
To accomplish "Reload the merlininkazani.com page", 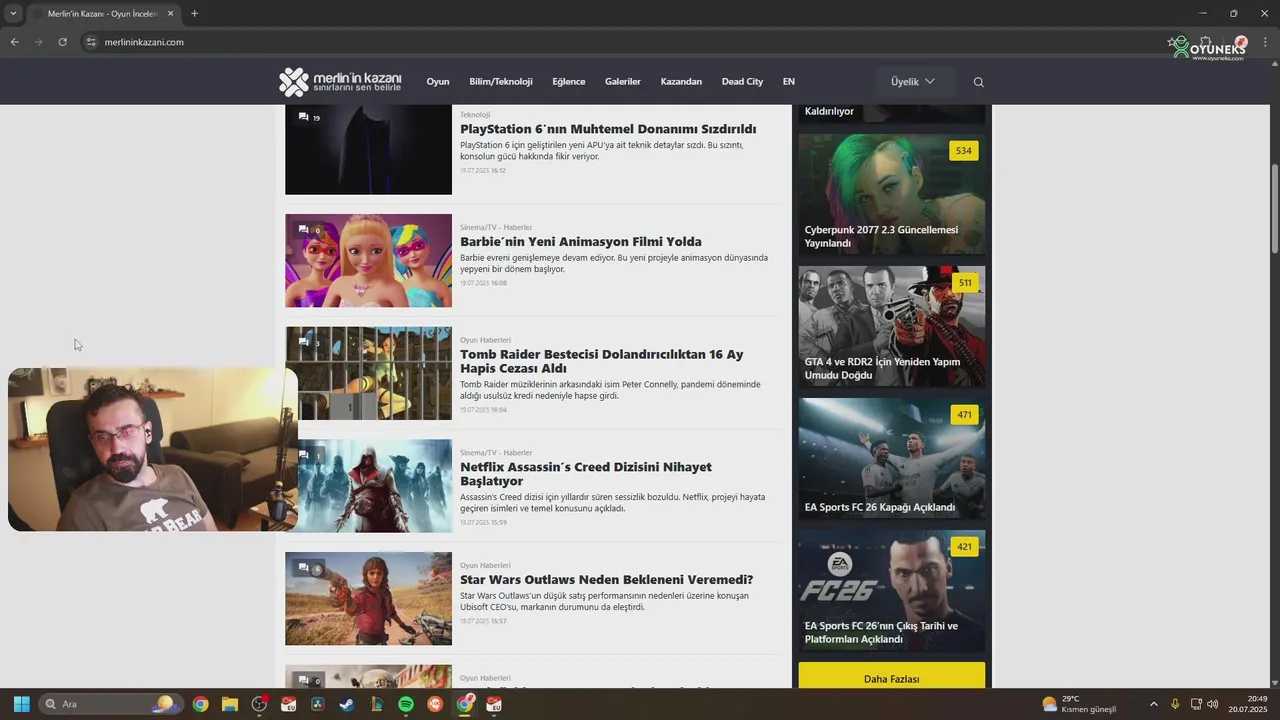I will tap(62, 42).
